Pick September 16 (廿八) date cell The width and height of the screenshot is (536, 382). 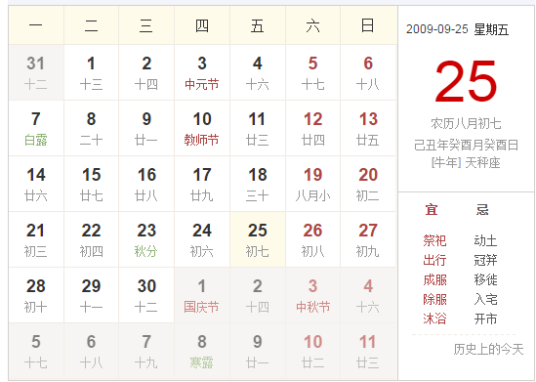[x=147, y=184]
